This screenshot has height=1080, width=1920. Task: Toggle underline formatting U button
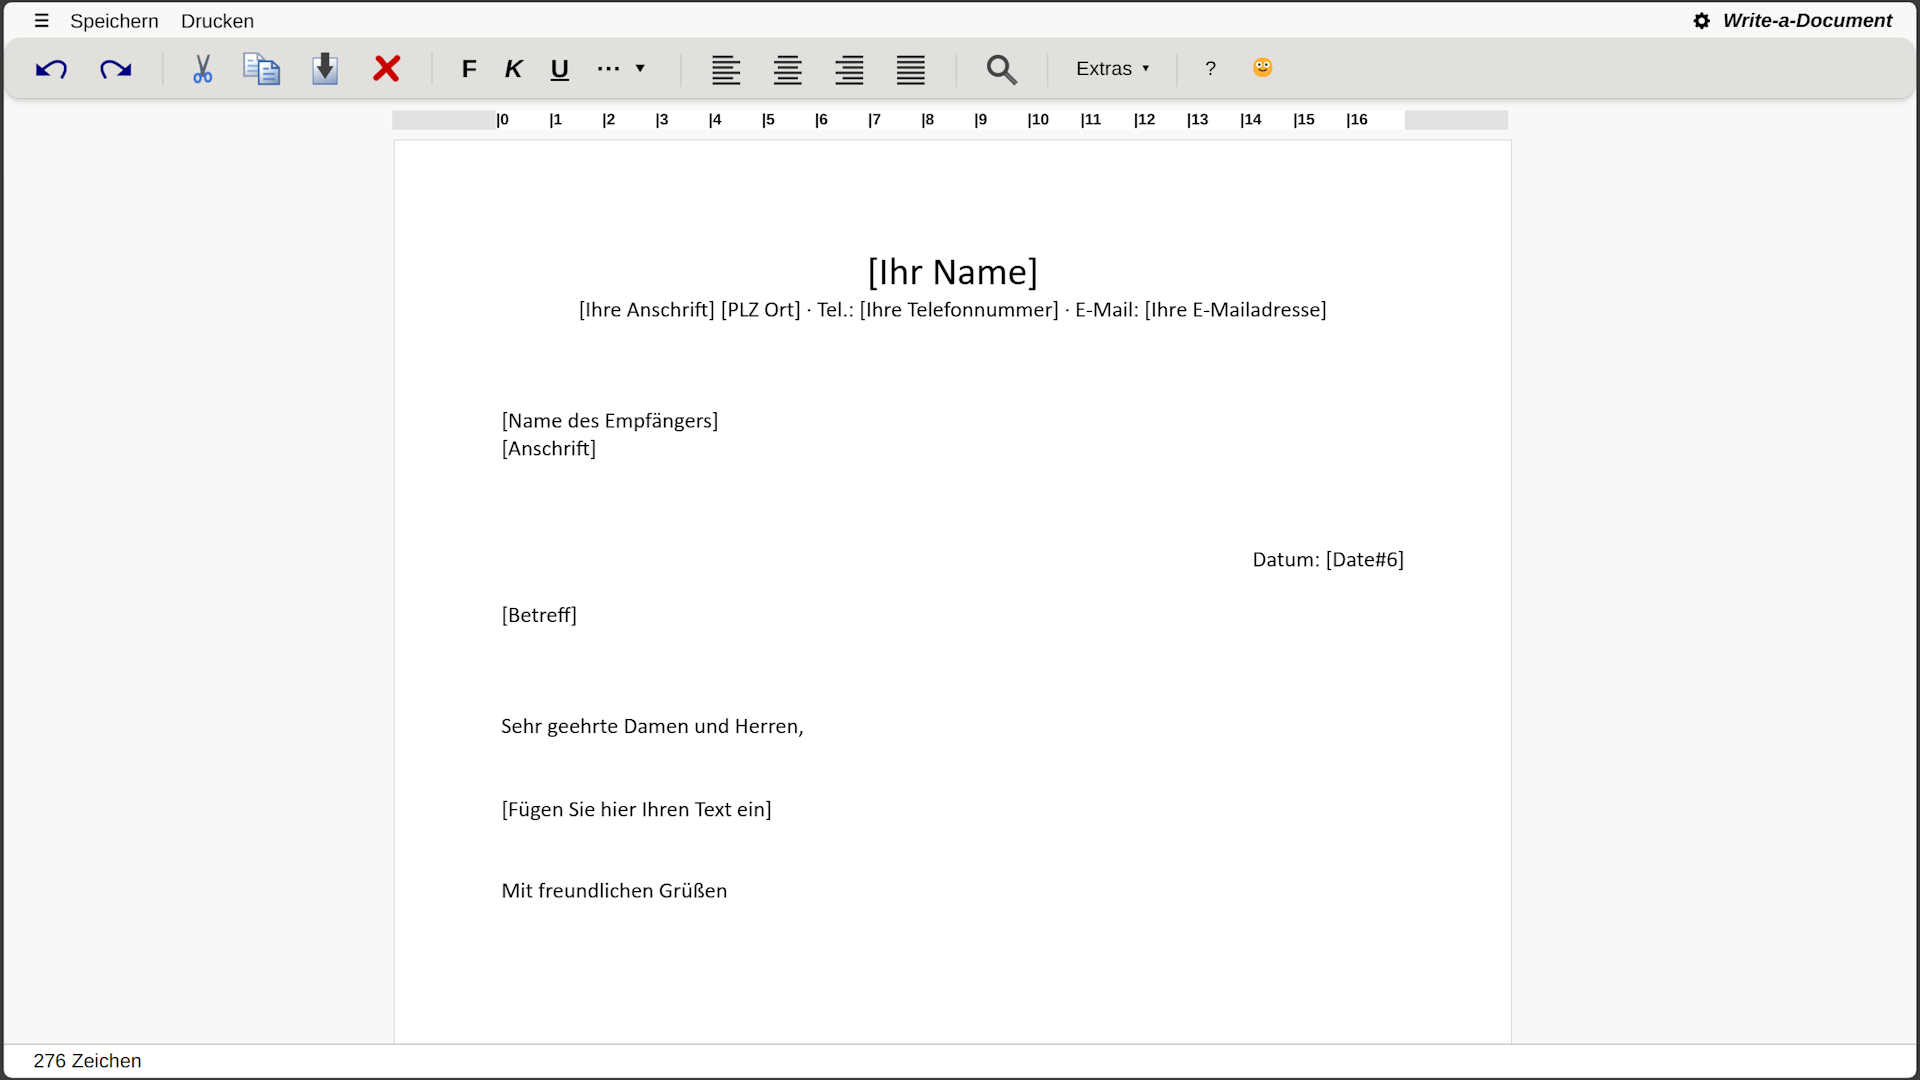pyautogui.click(x=559, y=69)
